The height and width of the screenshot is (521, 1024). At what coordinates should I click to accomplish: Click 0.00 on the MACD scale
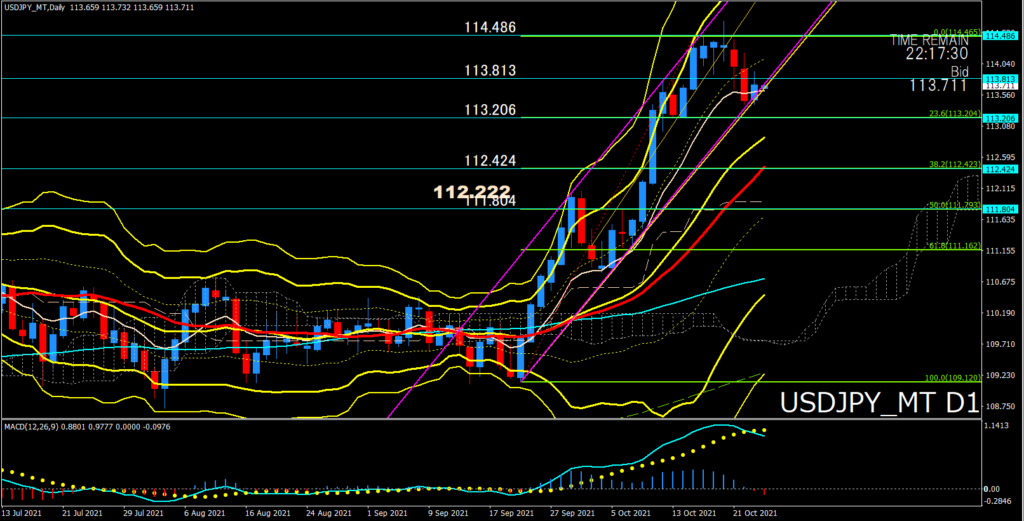[x=993, y=489]
